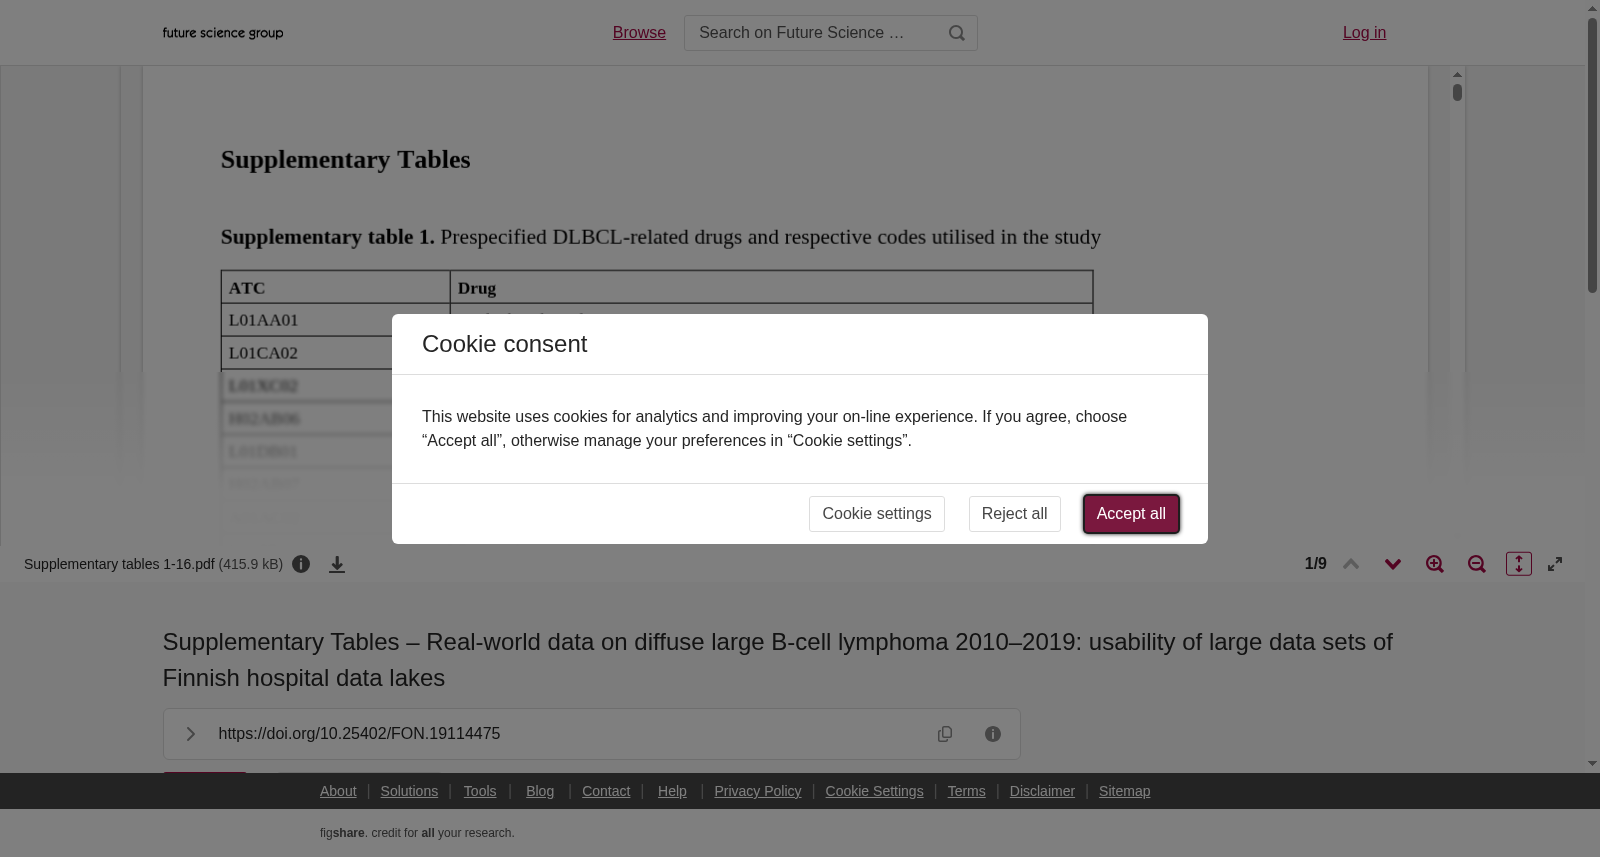Zoom out on the PDF viewer
Image resolution: width=1600 pixels, height=857 pixels.
pos(1477,564)
